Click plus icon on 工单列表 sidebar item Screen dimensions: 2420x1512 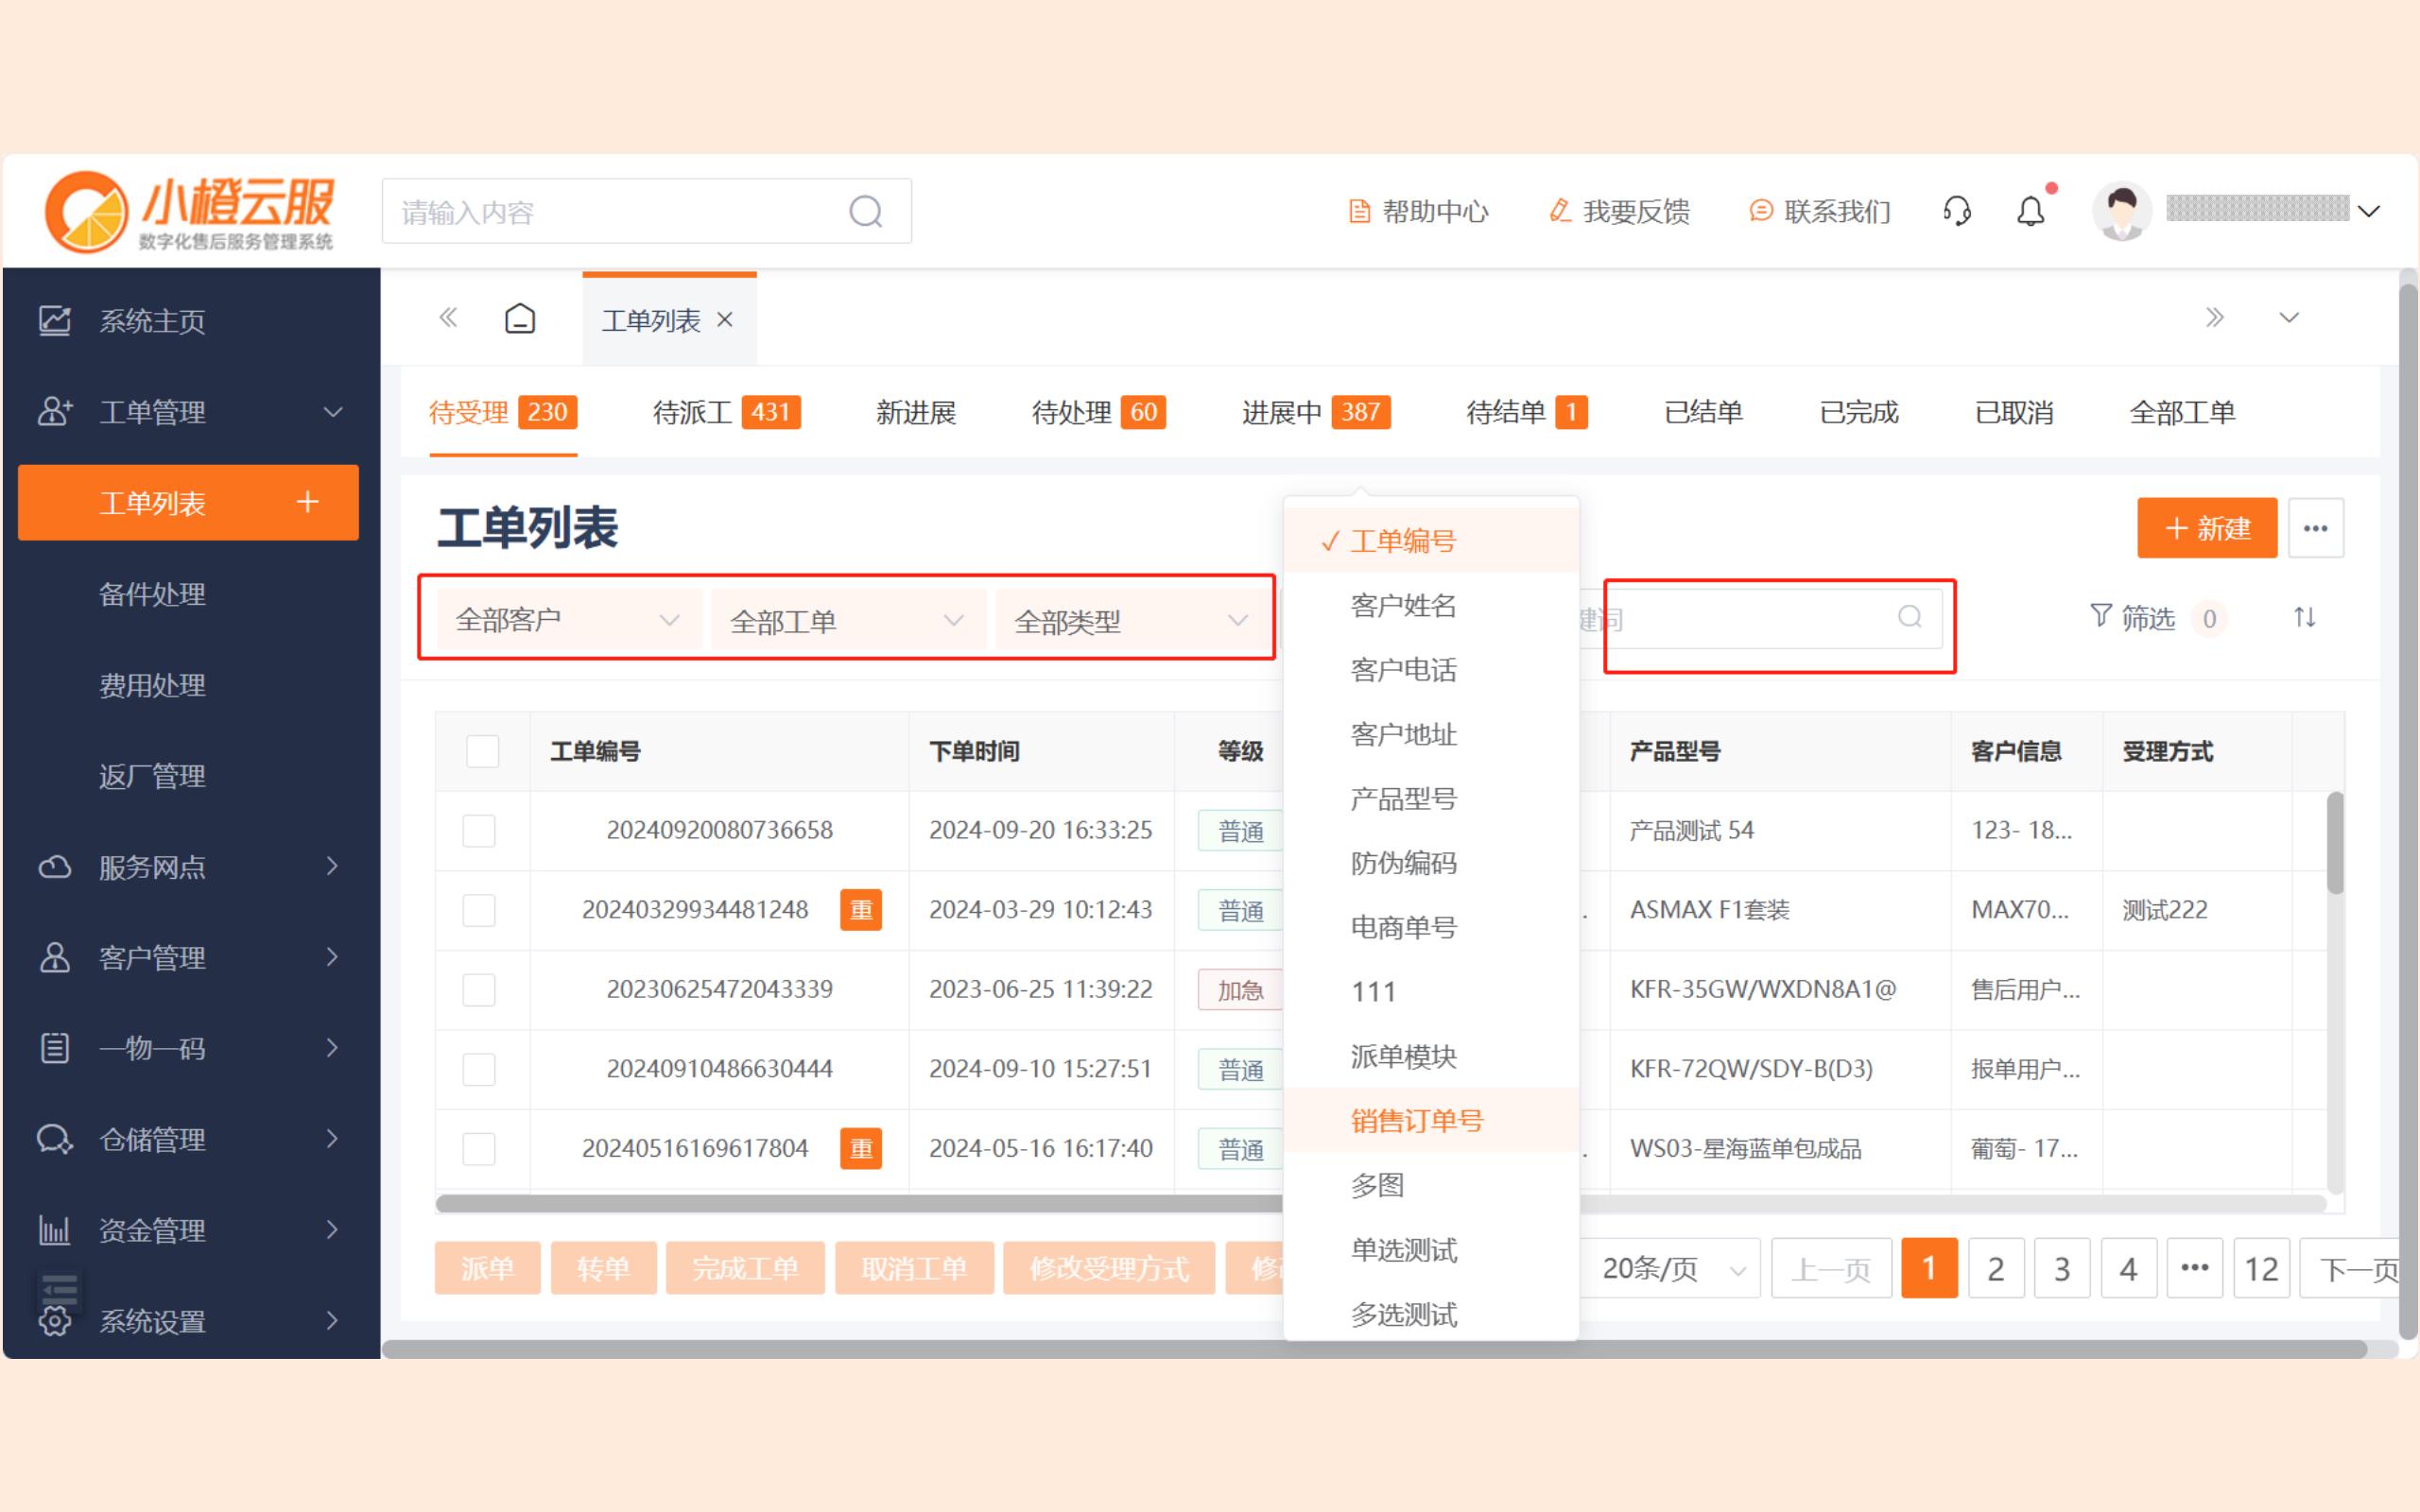pyautogui.click(x=308, y=501)
